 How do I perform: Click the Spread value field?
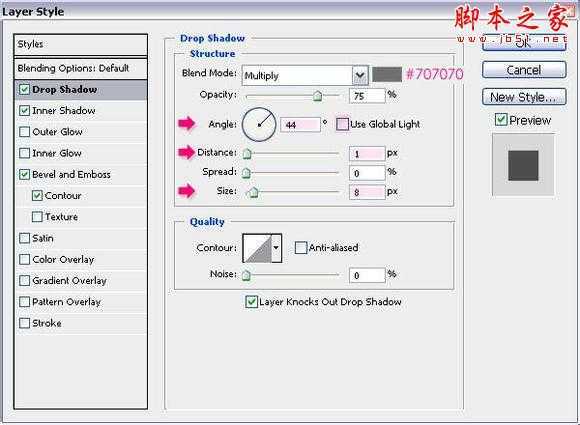pyautogui.click(x=367, y=173)
